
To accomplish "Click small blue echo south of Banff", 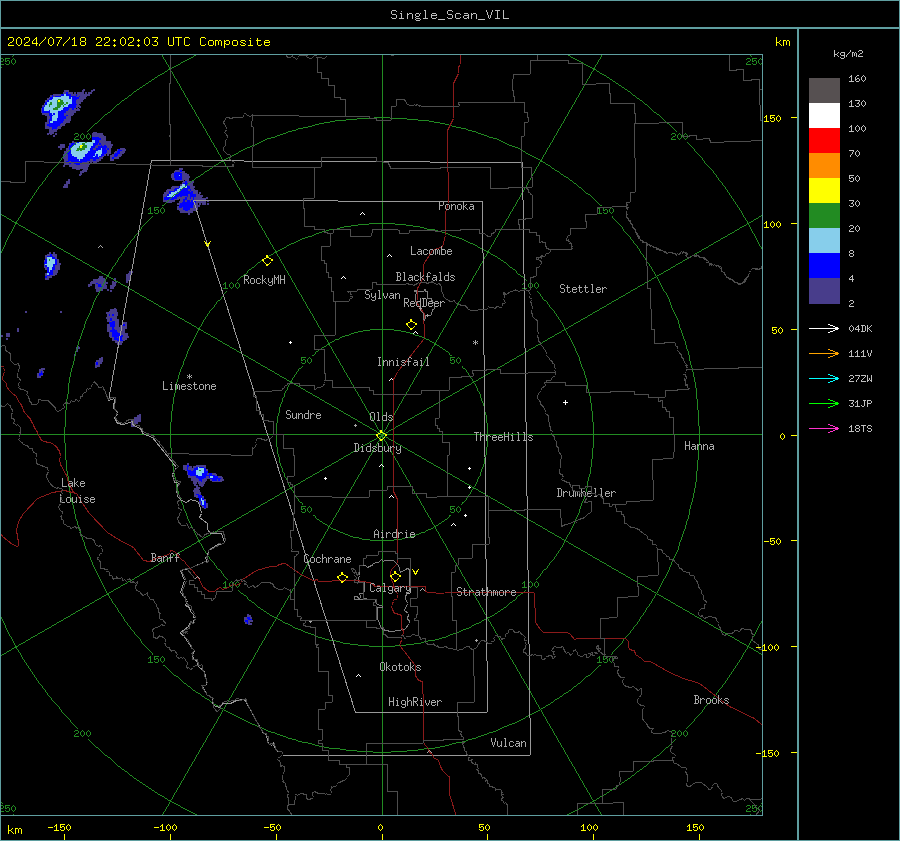I will coord(248,619).
